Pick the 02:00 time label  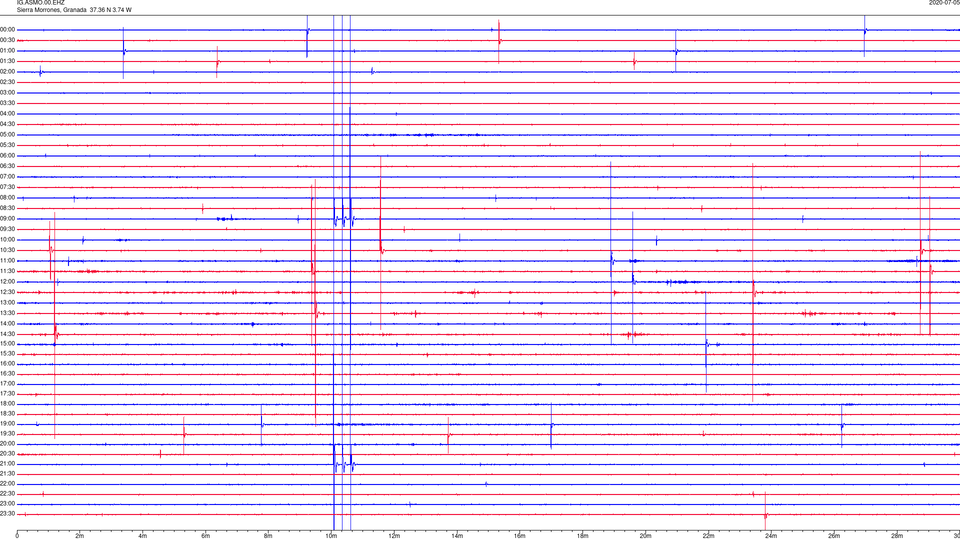click(8, 72)
